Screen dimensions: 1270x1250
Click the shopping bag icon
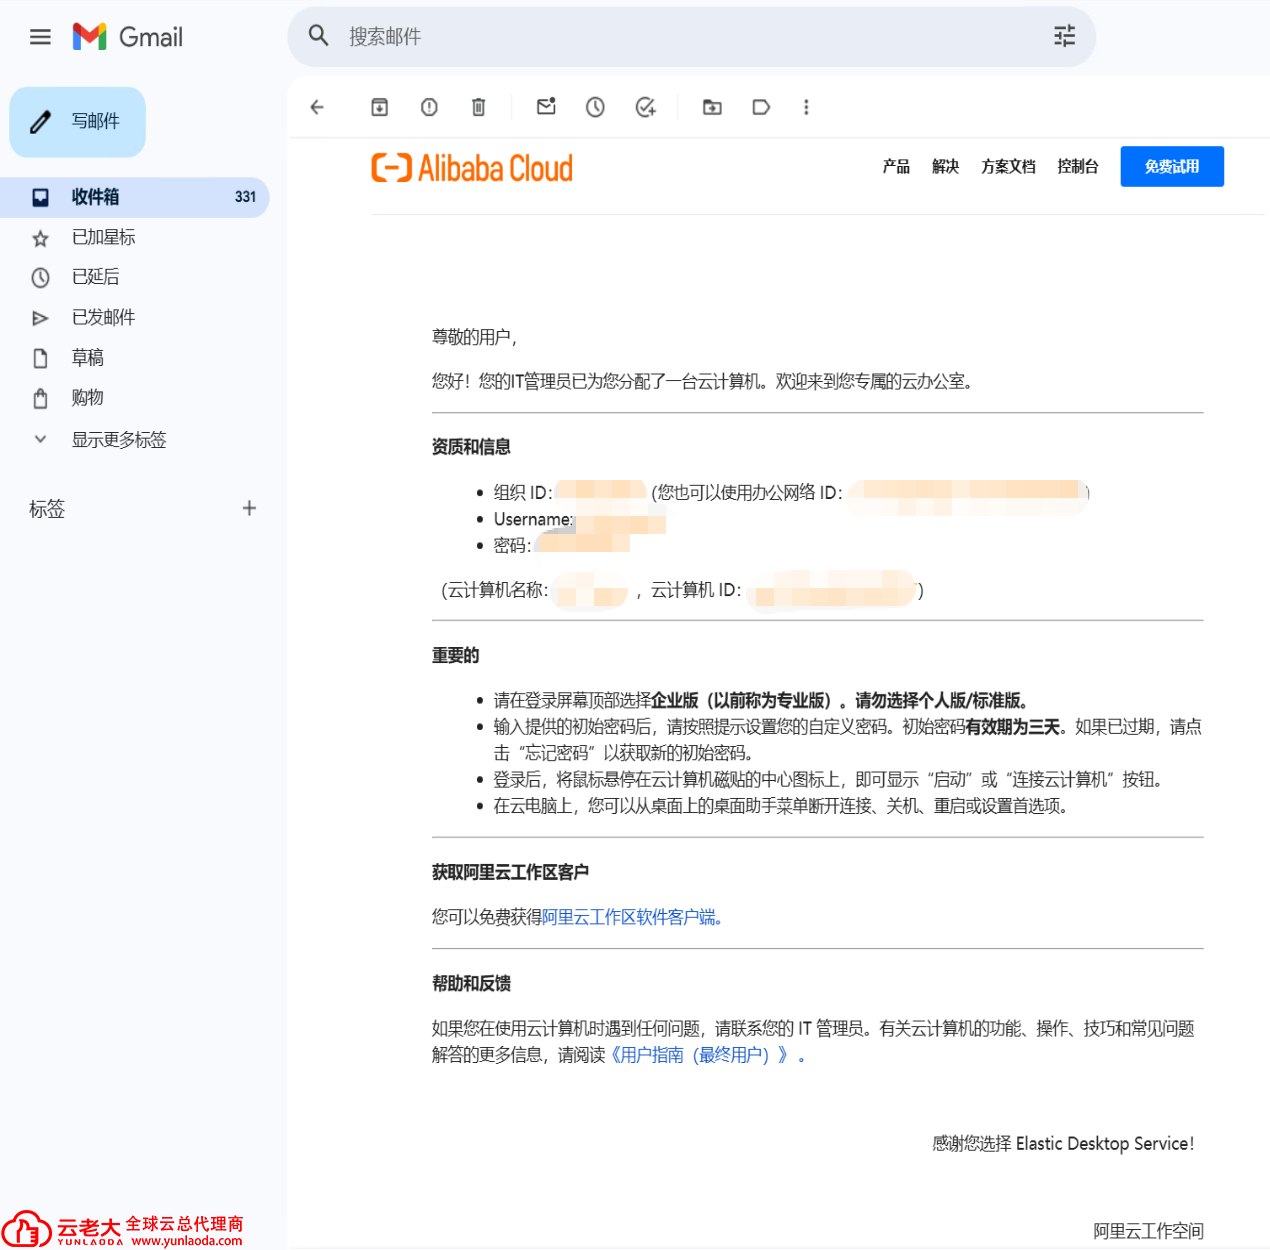pos(40,398)
